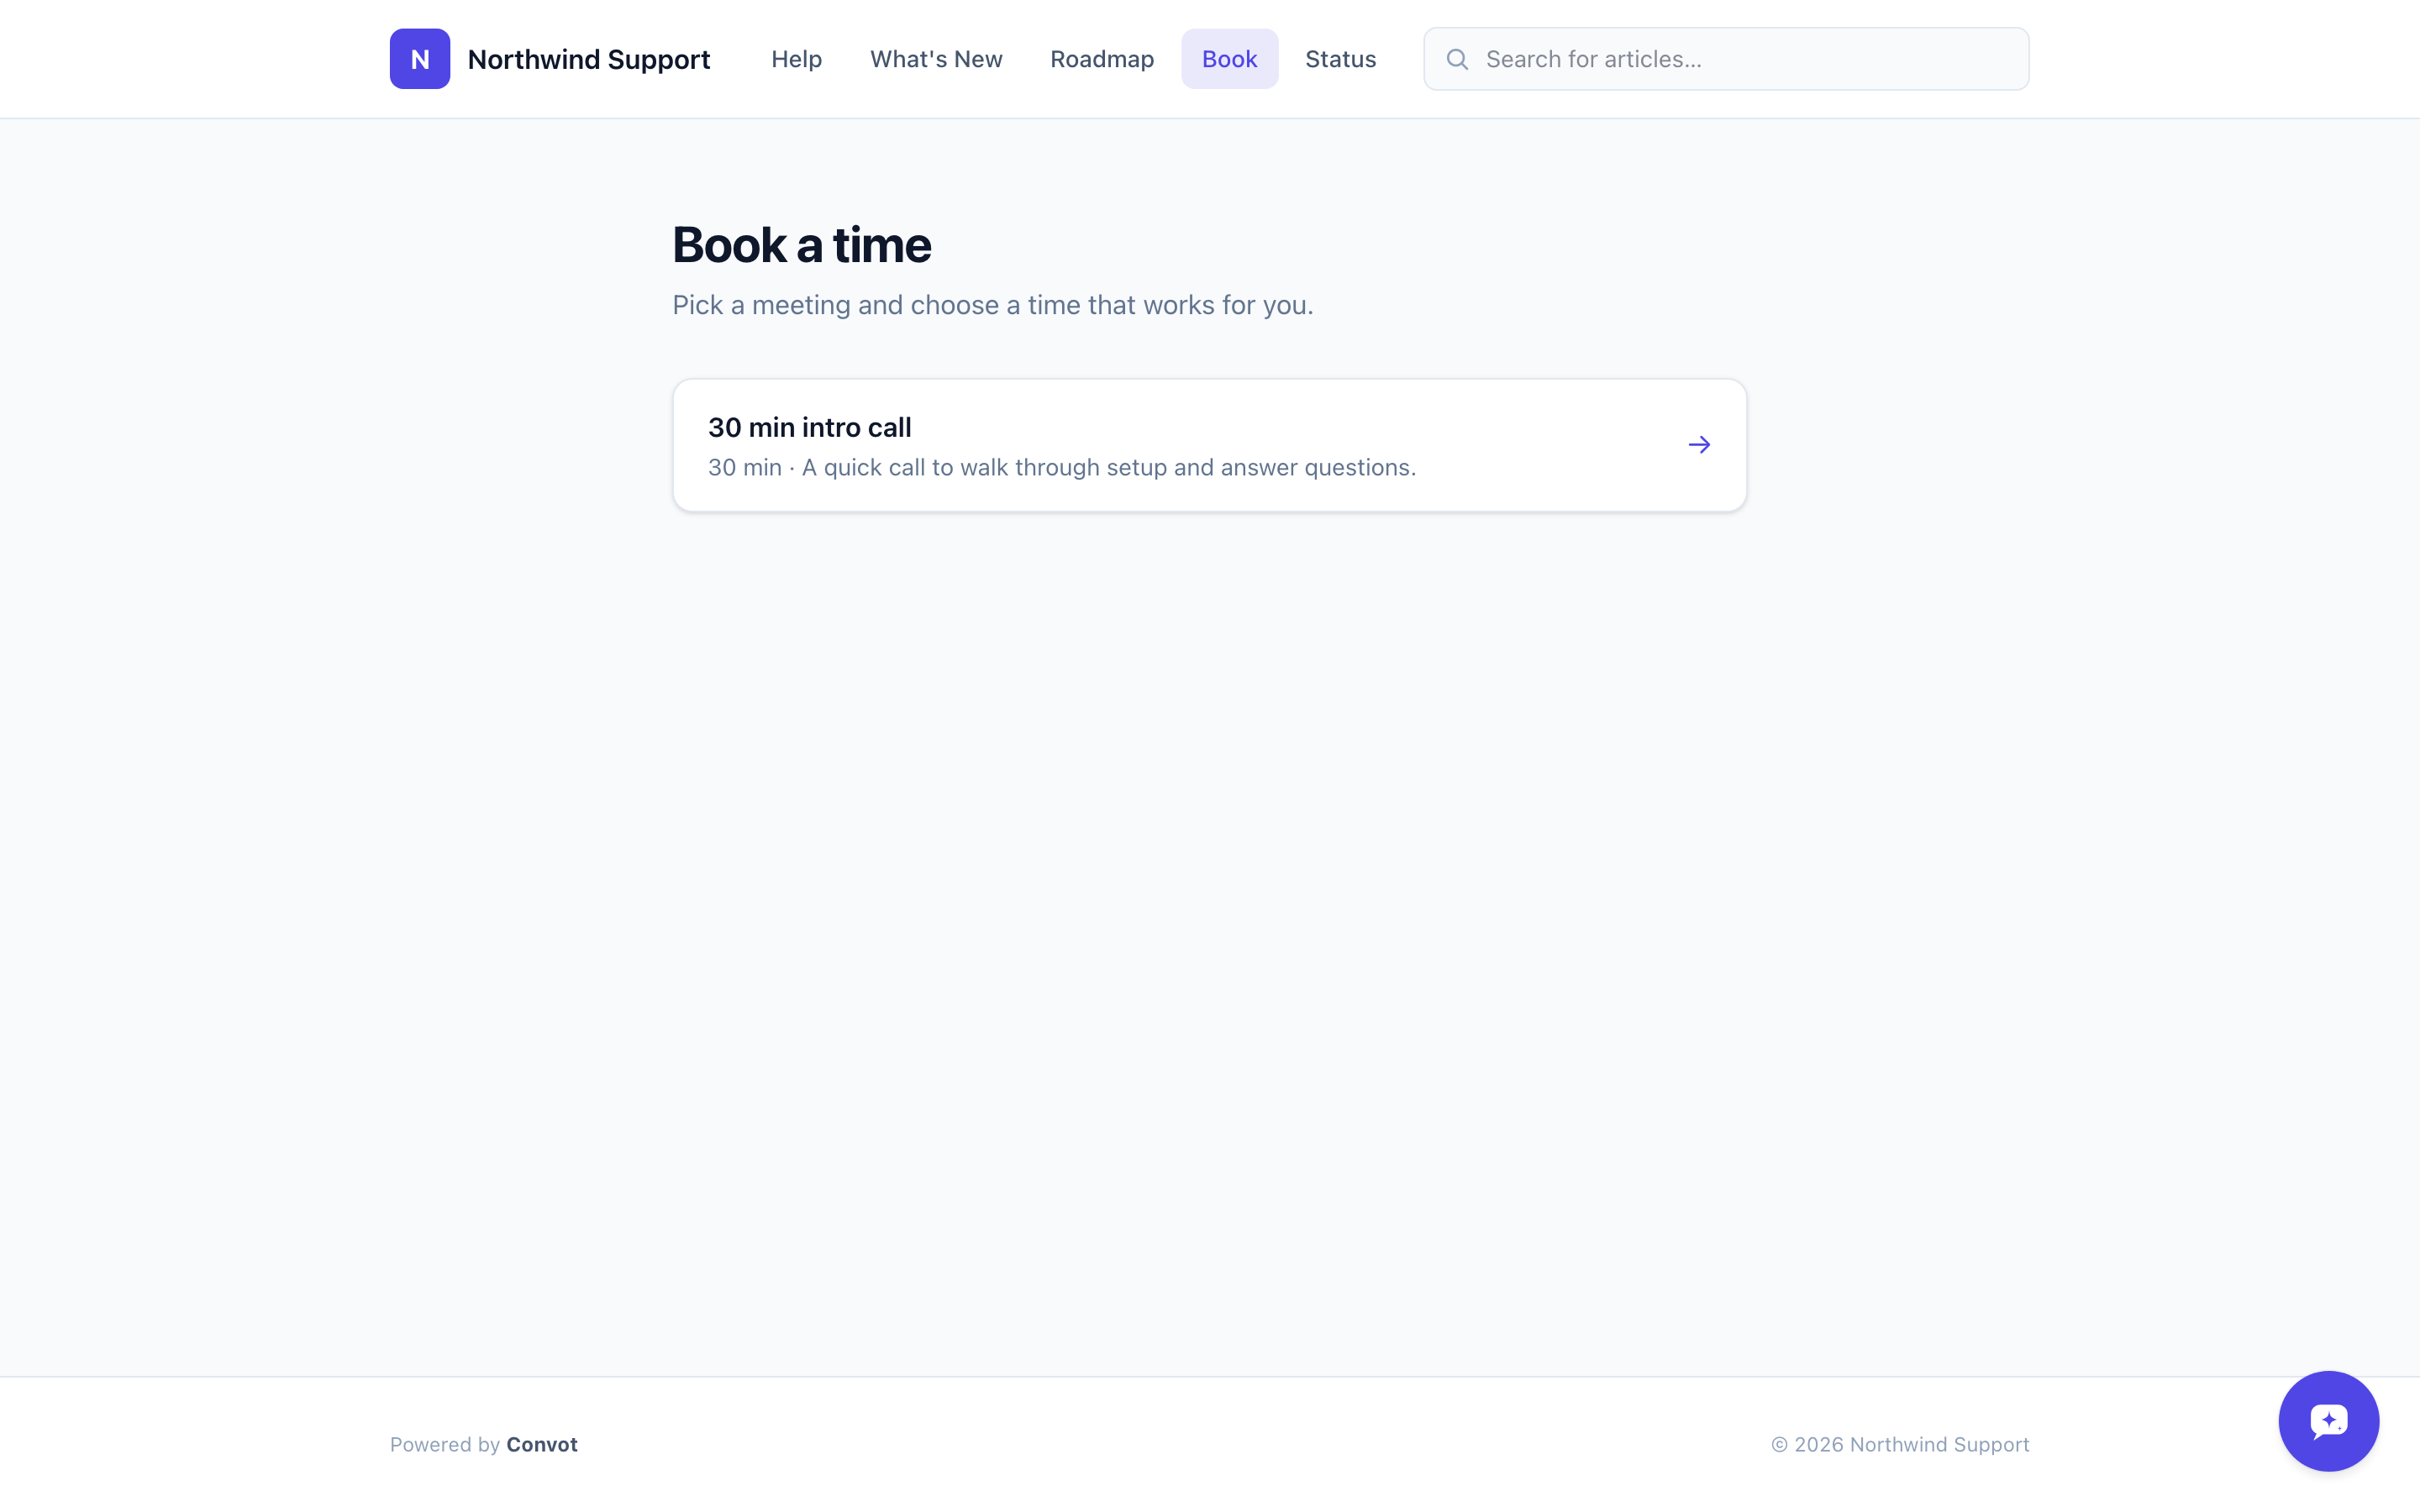This screenshot has width=2420, height=1512.
Task: Click the arrow on intro call card
Action: (1699, 445)
